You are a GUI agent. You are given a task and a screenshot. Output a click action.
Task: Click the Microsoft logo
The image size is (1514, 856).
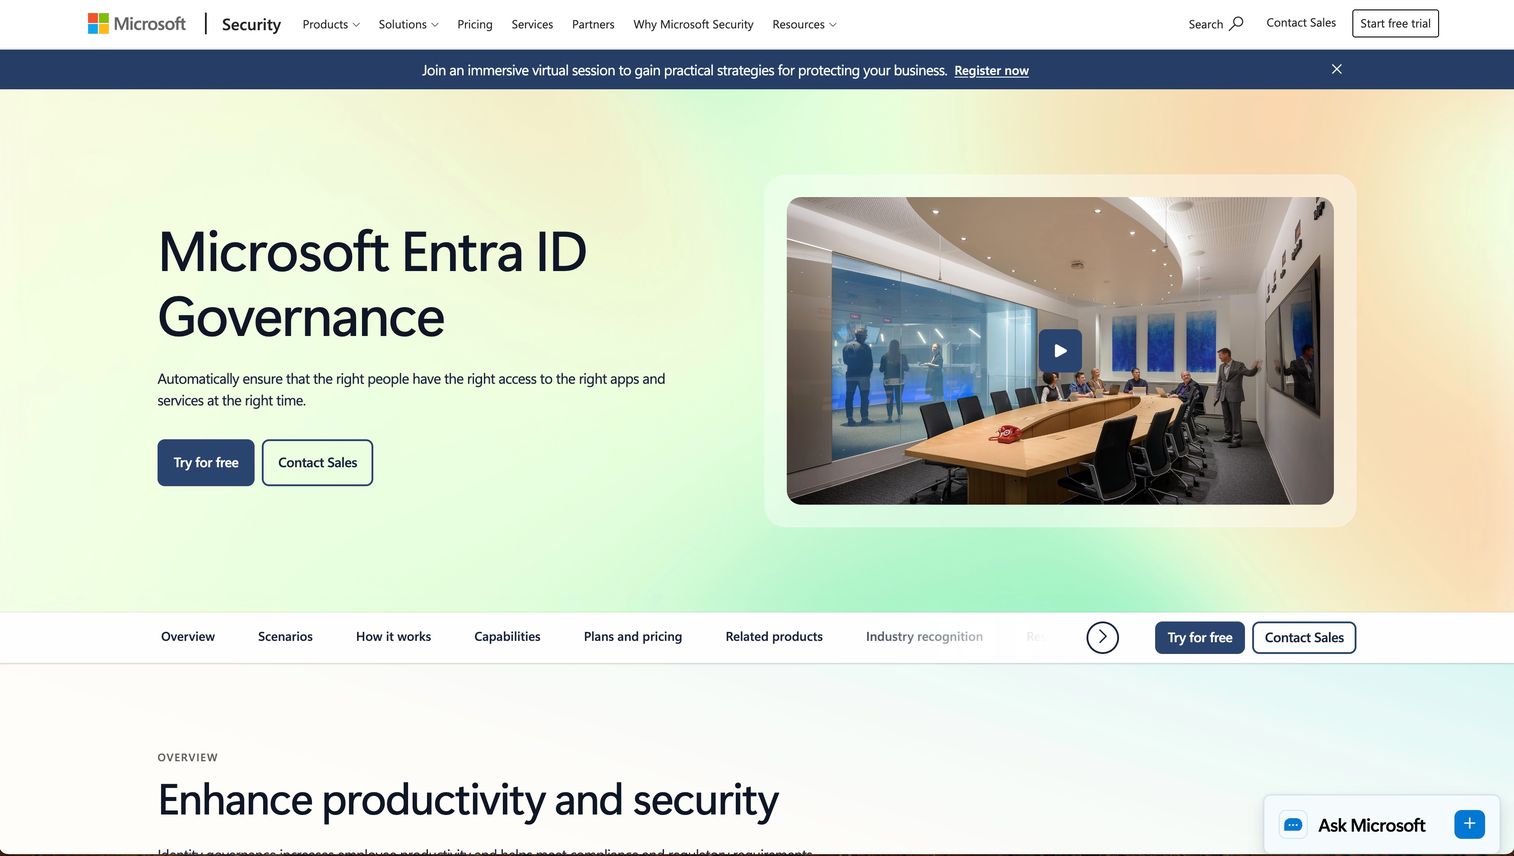137,24
